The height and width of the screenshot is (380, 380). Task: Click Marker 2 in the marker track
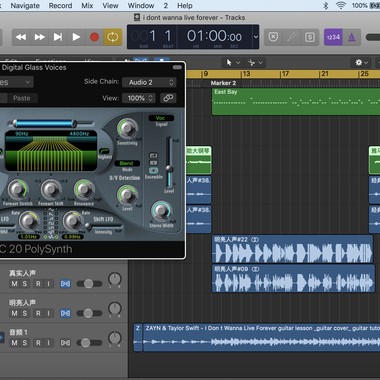coord(223,83)
